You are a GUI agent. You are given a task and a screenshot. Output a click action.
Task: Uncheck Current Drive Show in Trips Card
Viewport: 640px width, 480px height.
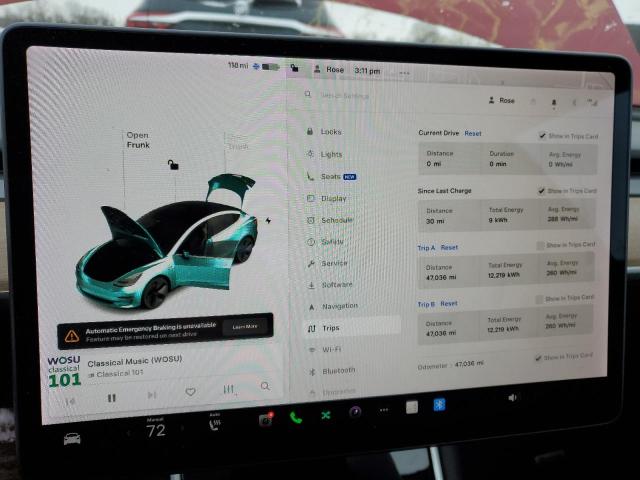(x=542, y=136)
